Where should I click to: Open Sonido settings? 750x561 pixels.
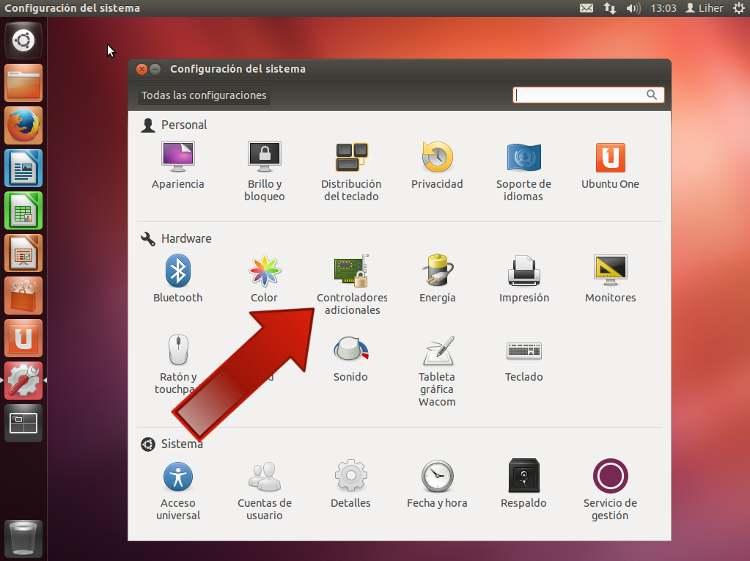[351, 359]
